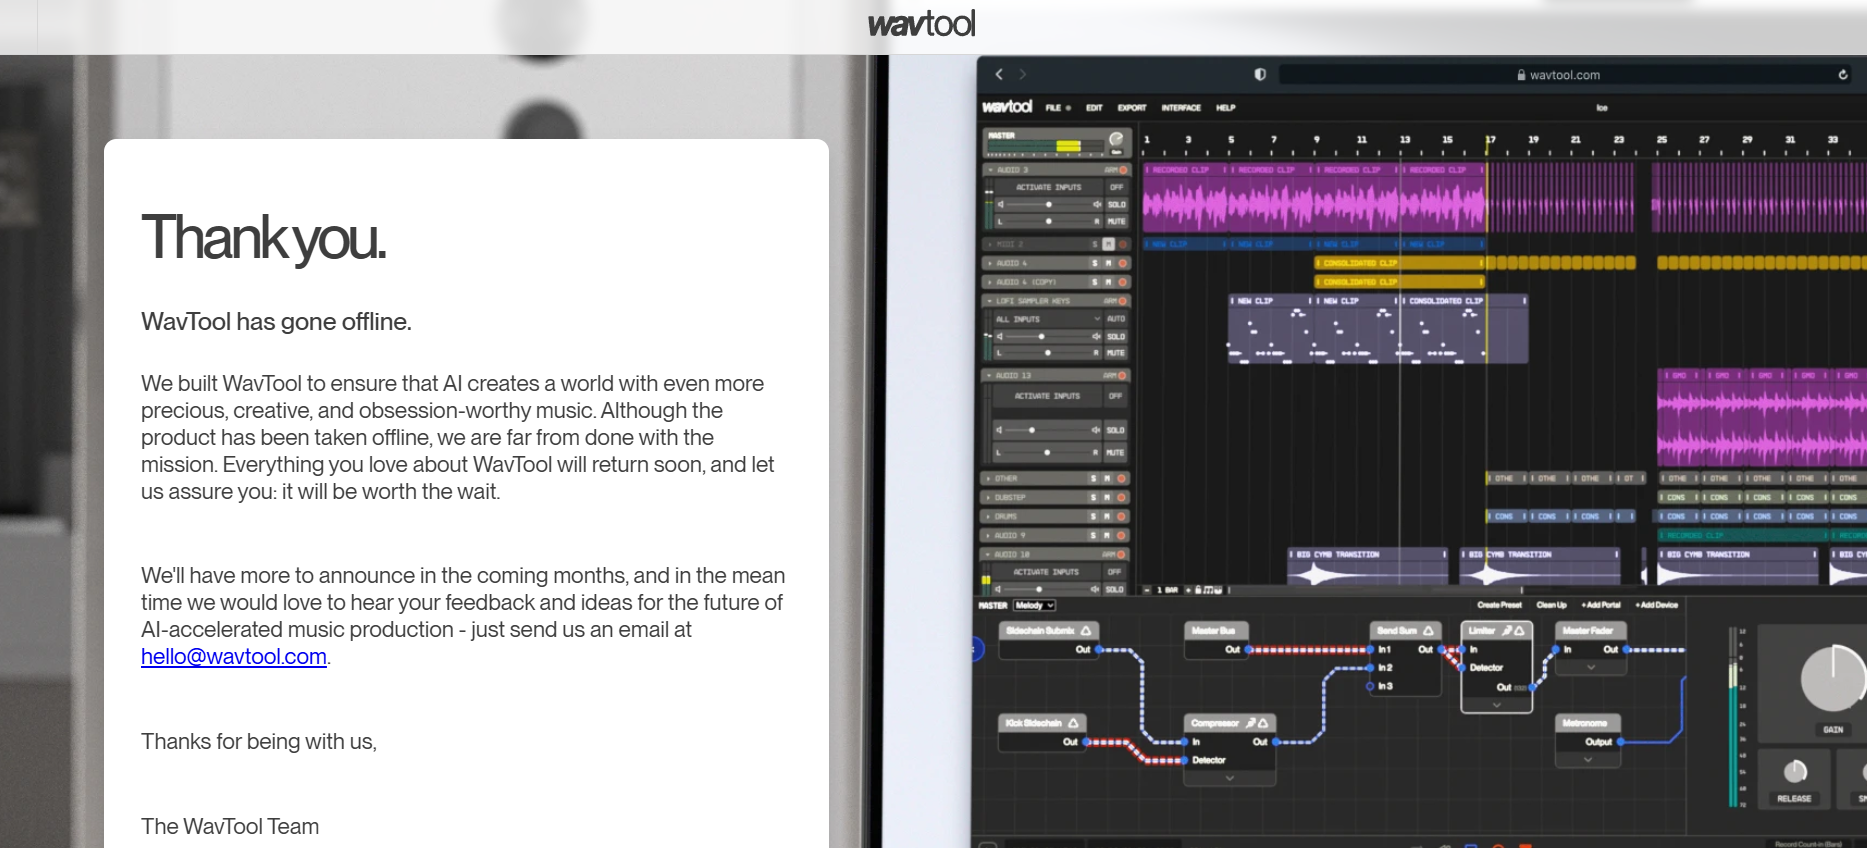
Task: Click bar 13 on timeline ruler
Action: point(1405,140)
